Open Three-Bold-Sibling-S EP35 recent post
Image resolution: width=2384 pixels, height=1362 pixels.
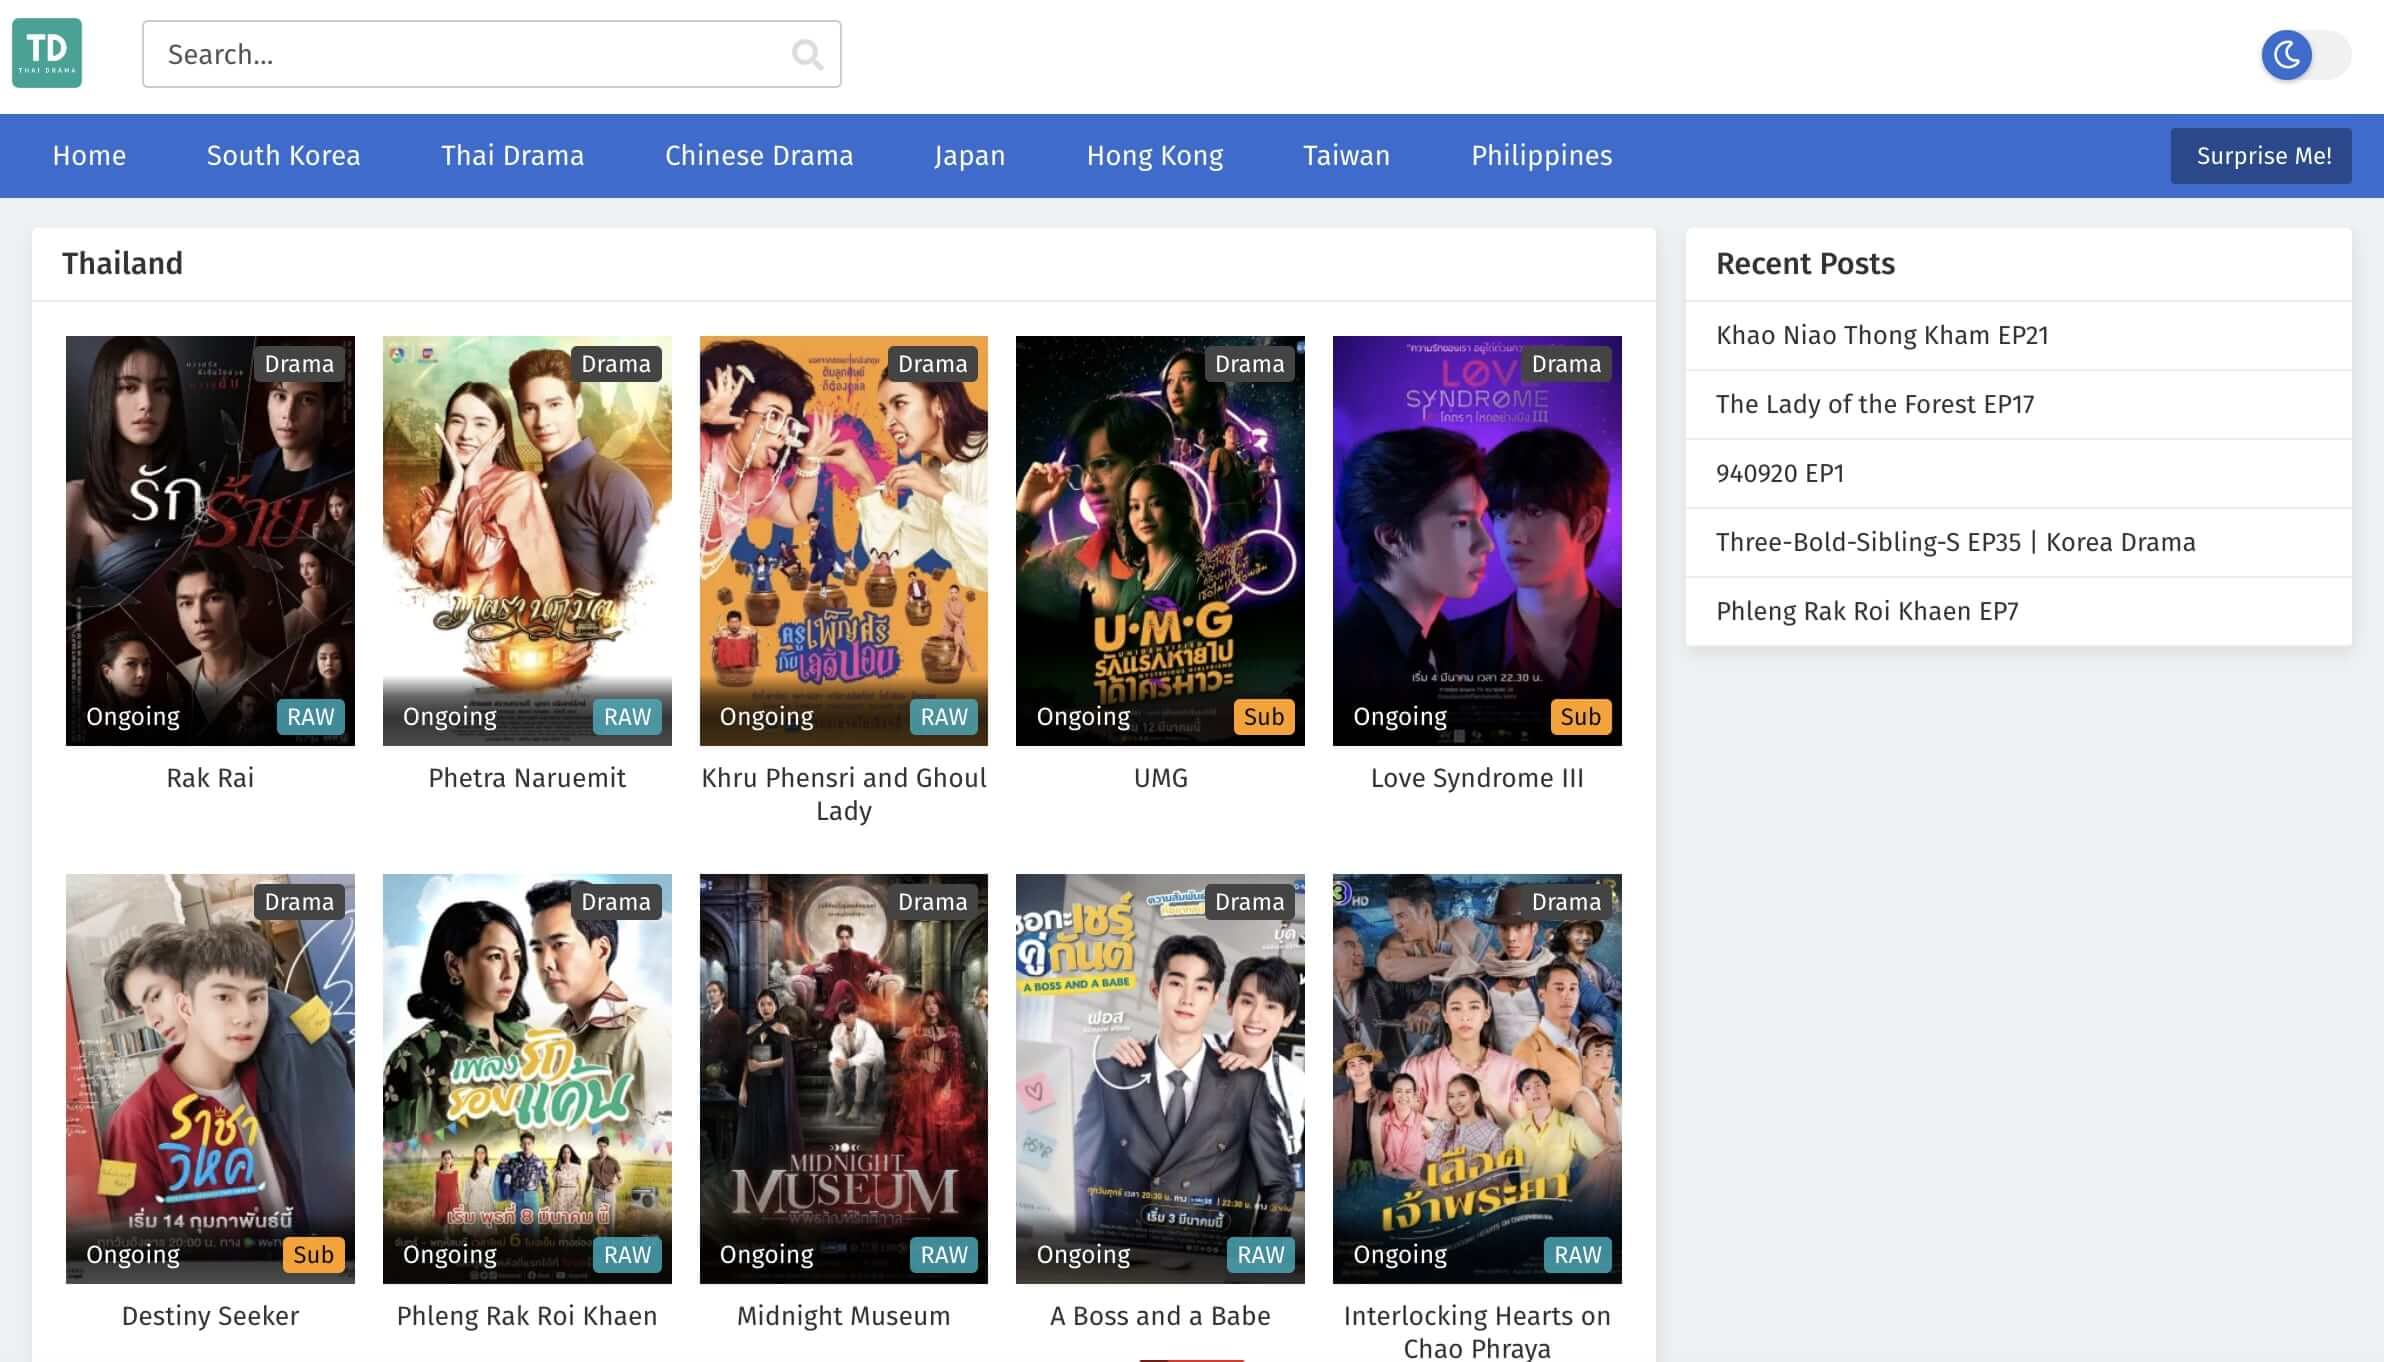[1955, 542]
